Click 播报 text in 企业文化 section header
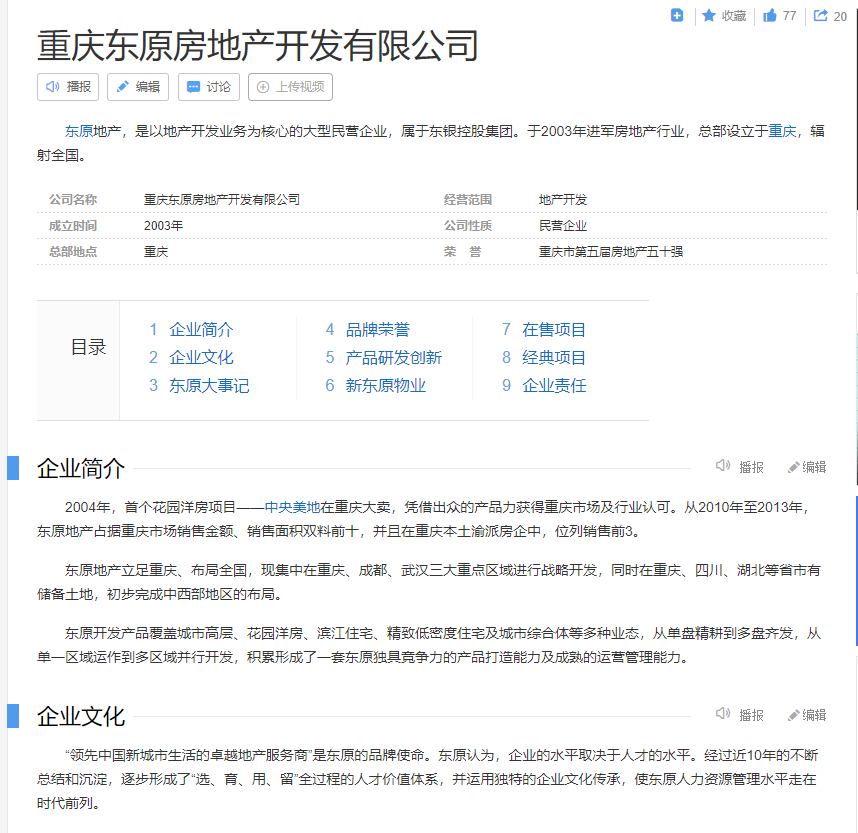Screen dimensions: 858x833 [x=751, y=715]
